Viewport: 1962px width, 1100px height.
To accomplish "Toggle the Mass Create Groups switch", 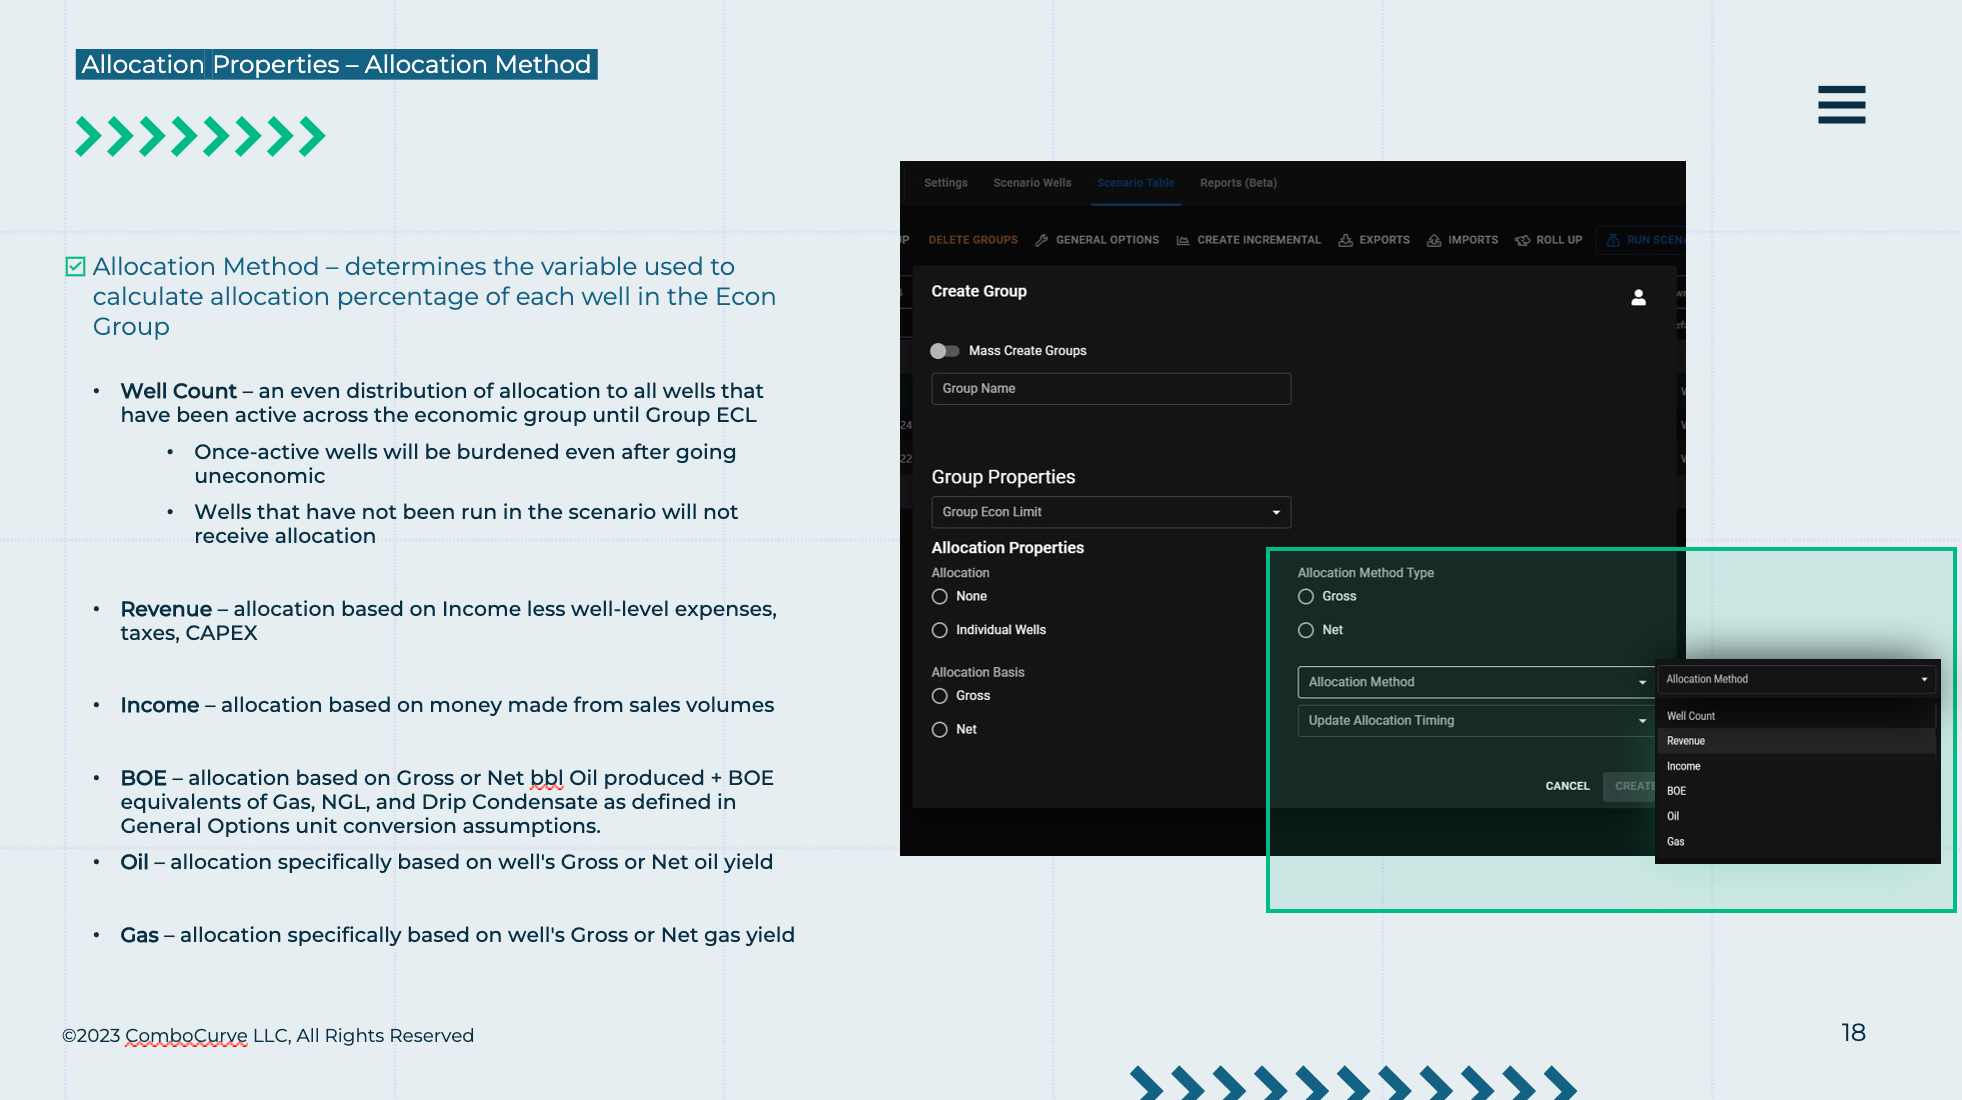I will (944, 351).
